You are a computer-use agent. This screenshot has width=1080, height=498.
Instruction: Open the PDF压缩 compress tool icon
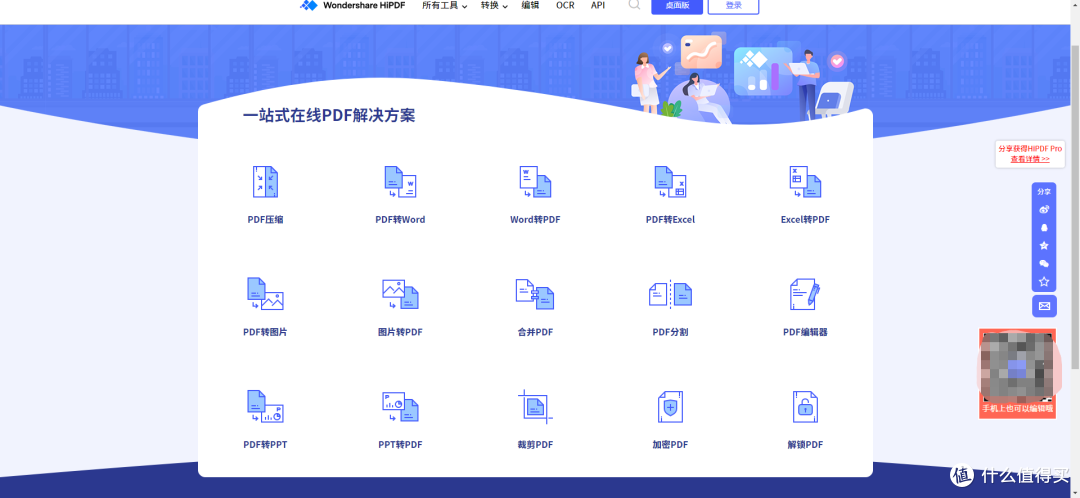click(x=265, y=182)
